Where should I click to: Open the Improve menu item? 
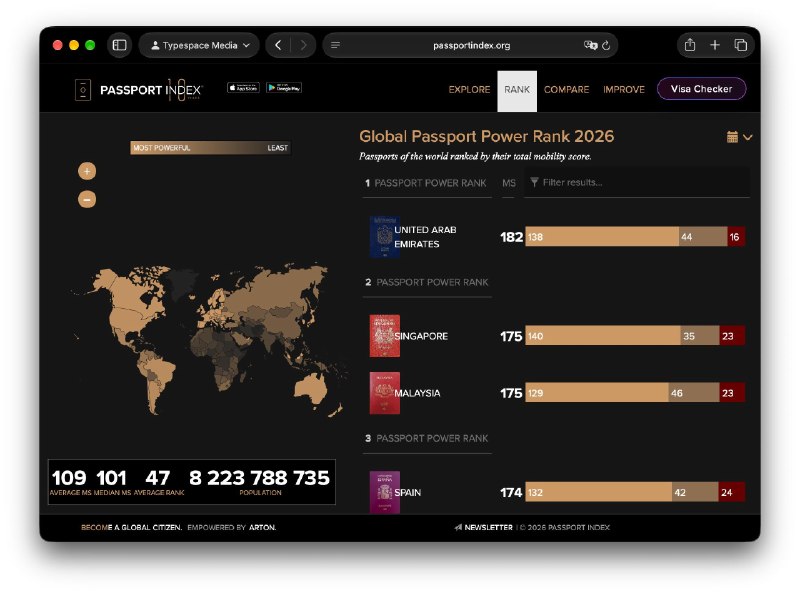point(623,90)
